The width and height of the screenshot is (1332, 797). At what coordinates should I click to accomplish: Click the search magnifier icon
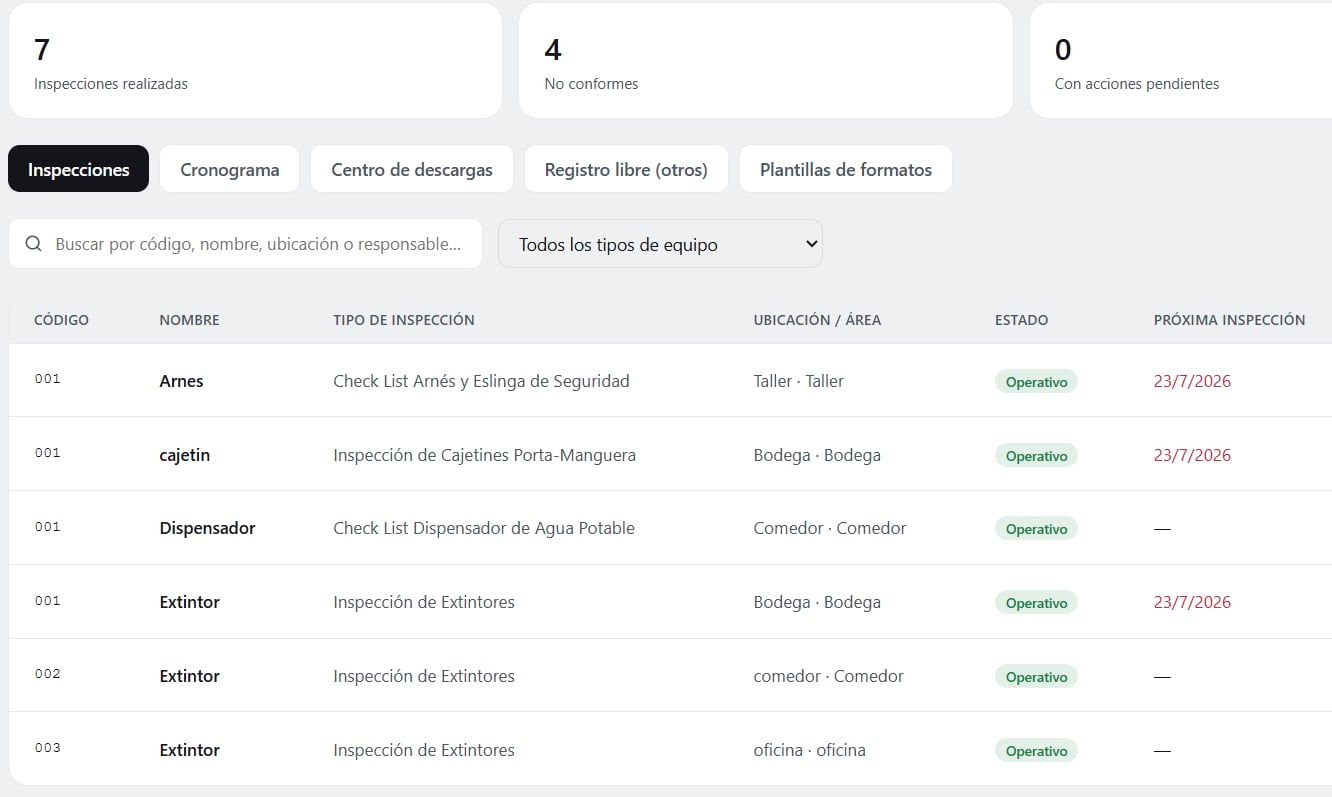coord(34,244)
